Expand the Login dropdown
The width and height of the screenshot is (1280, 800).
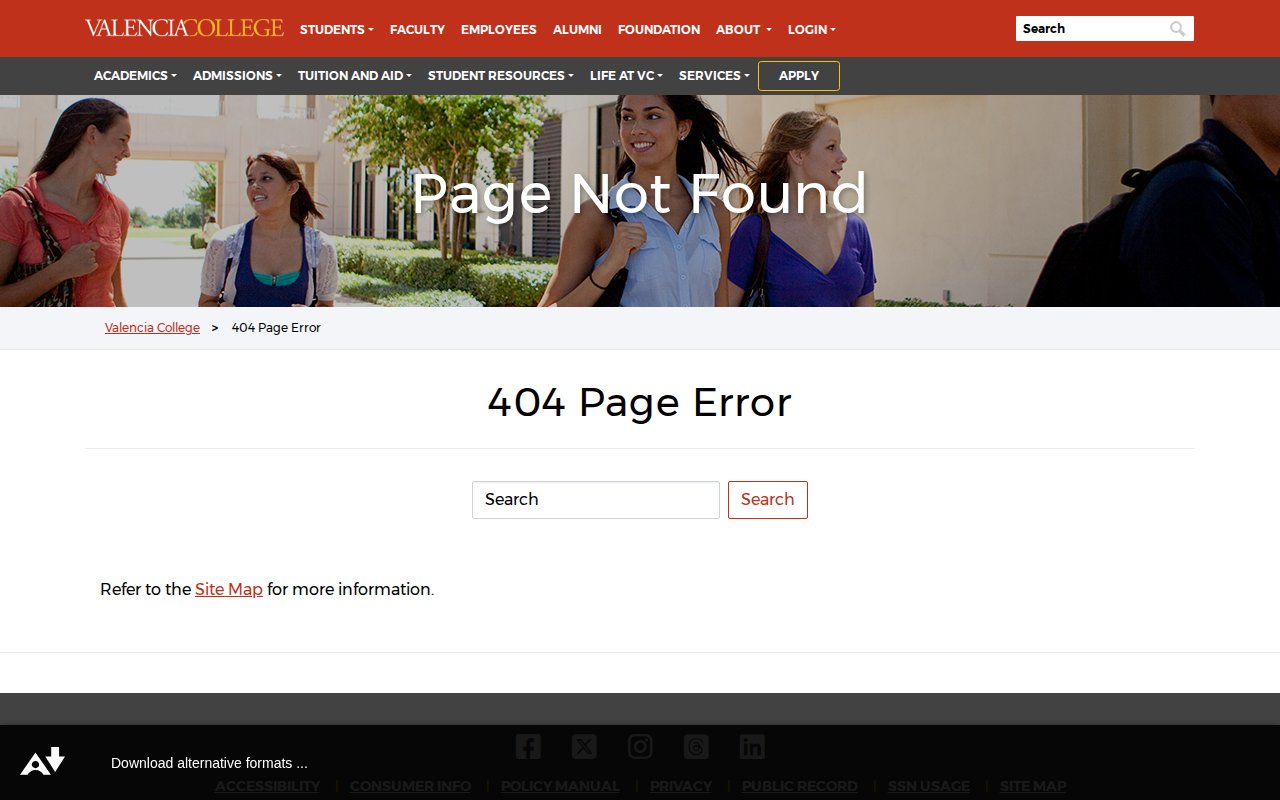pyautogui.click(x=811, y=30)
